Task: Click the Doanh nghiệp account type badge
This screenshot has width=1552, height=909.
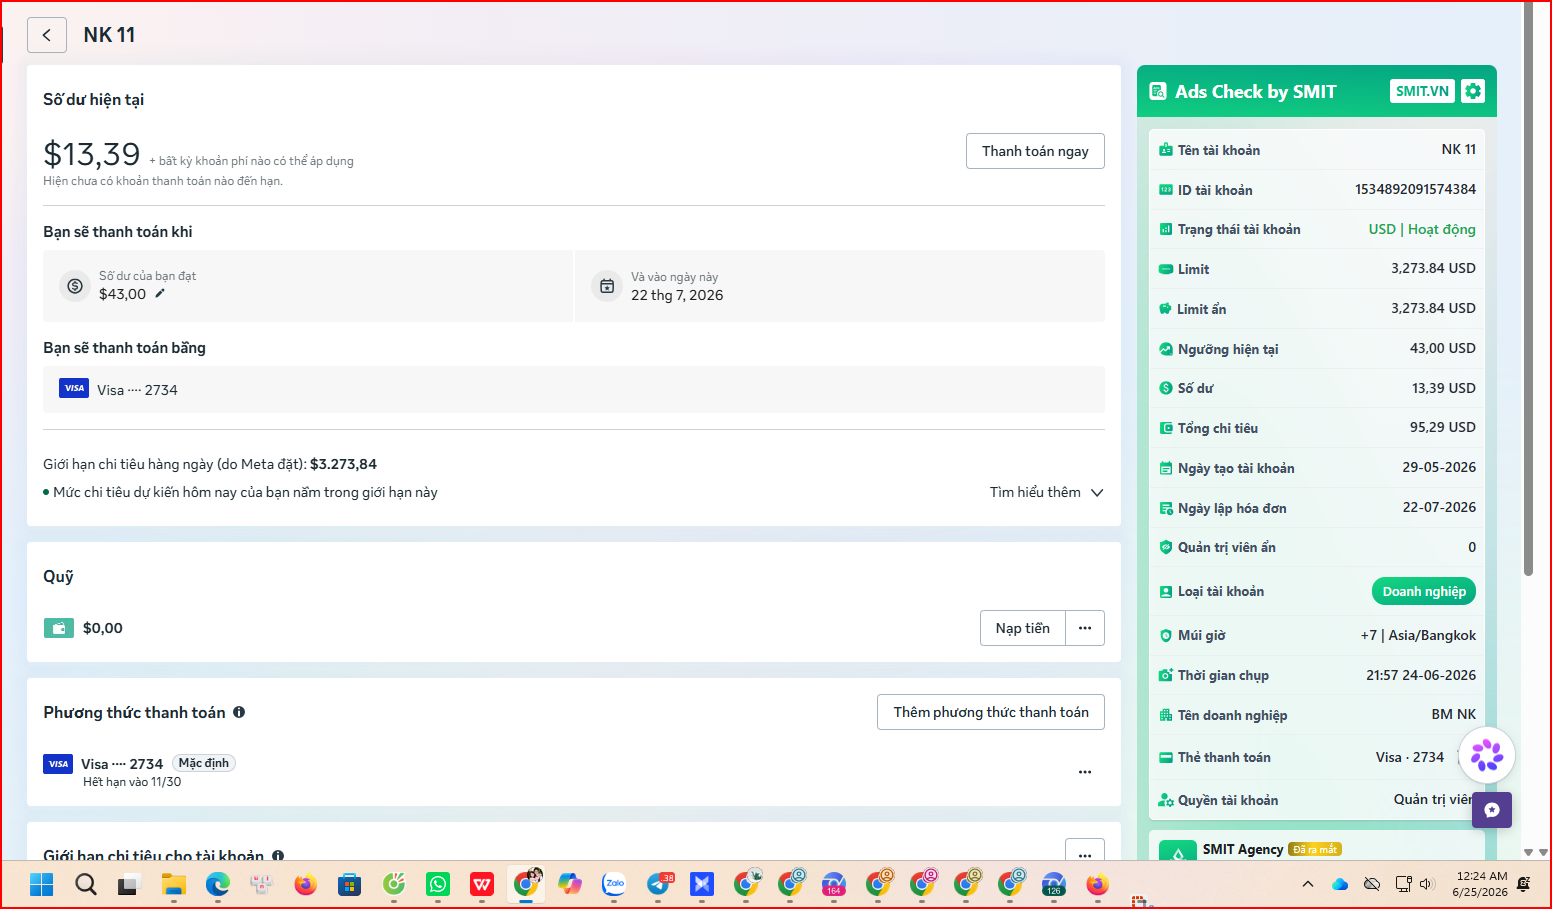Action: pos(1424,591)
